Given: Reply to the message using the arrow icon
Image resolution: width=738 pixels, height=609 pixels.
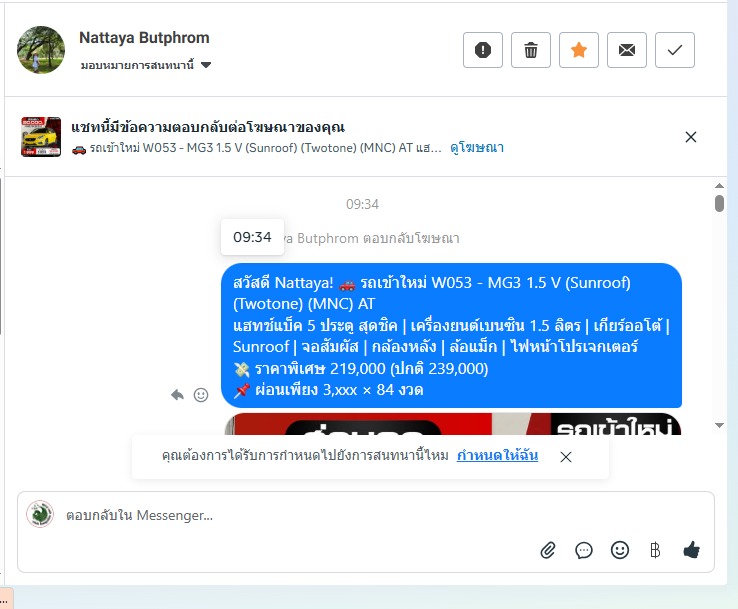Looking at the screenshot, I should click(177, 394).
